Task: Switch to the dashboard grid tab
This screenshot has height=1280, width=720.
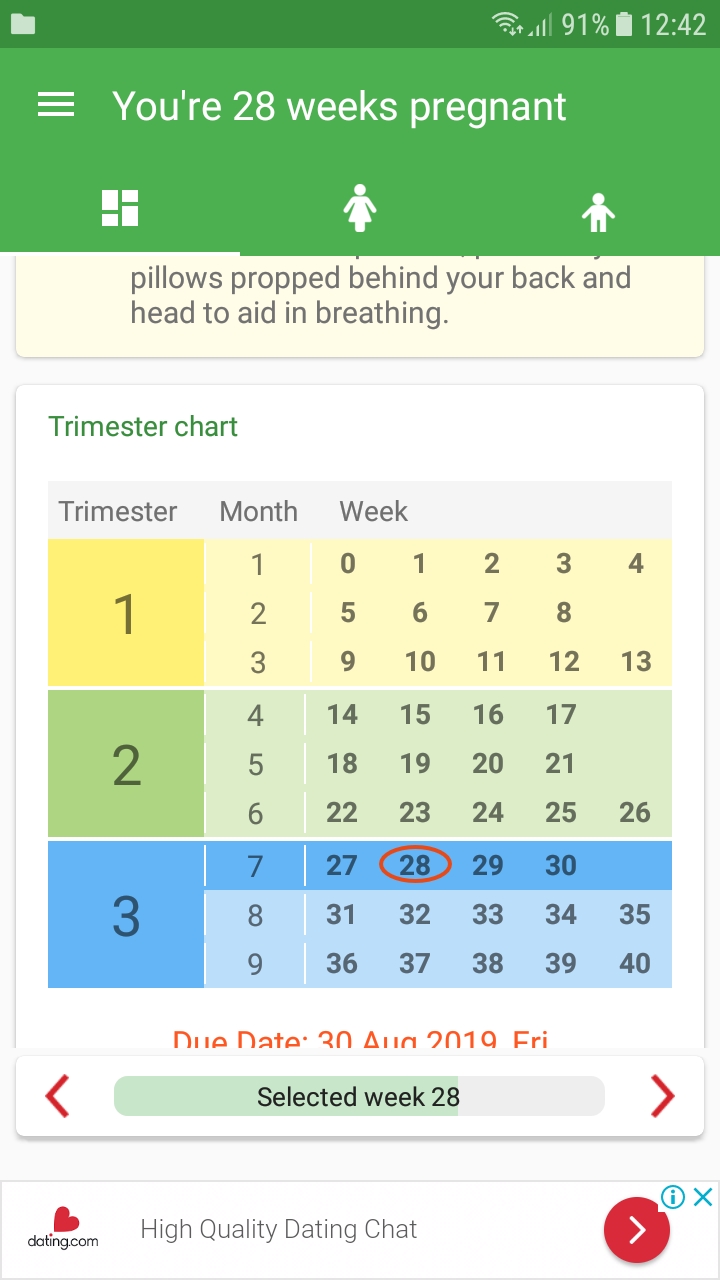Action: 120,208
